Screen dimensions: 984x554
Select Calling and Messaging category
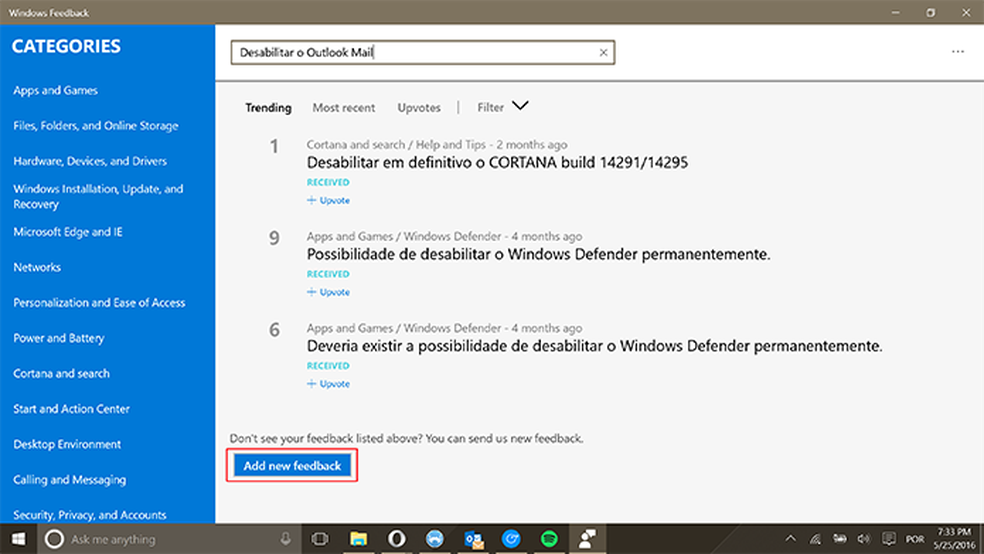(x=69, y=480)
